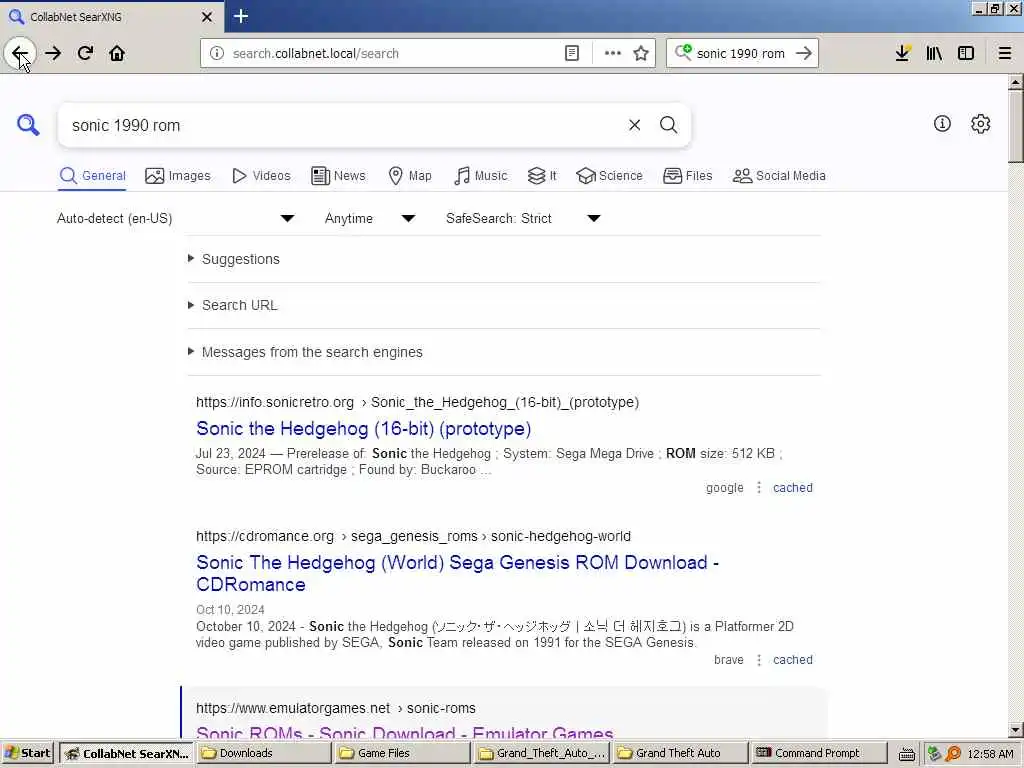Open Sonic the Hedgehog (16-bit) (prototype) result
Screen dimensions: 1024x768
364,428
